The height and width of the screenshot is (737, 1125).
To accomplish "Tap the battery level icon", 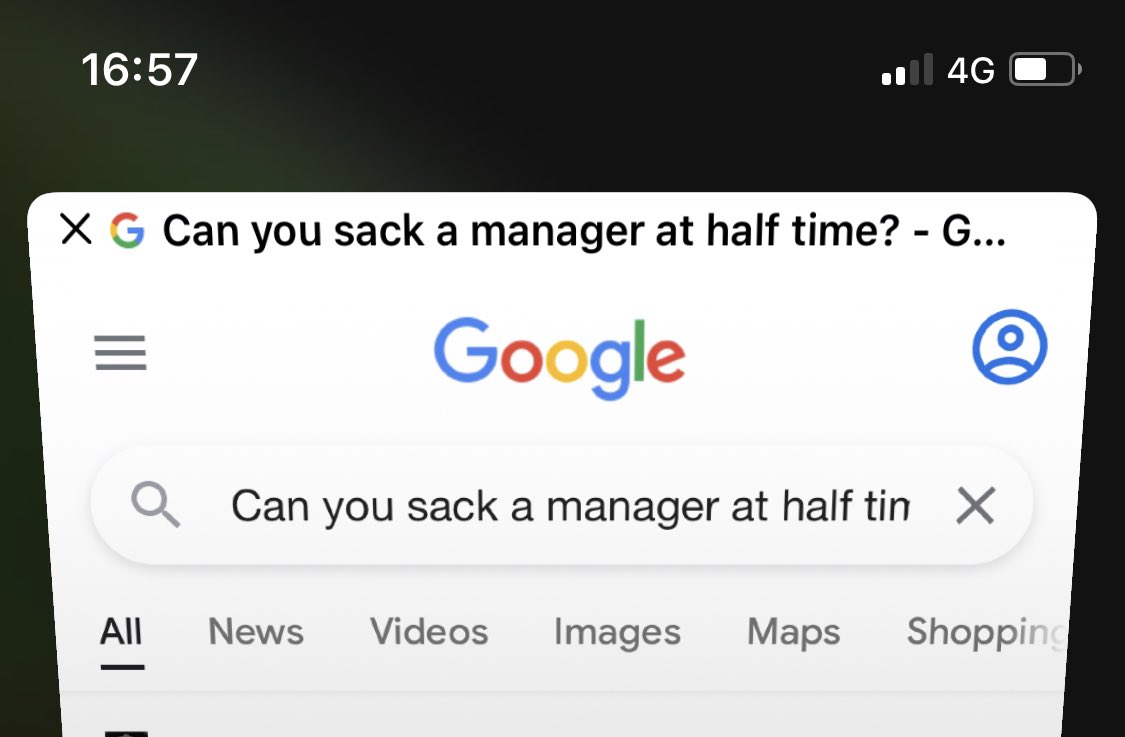I will point(1045,70).
